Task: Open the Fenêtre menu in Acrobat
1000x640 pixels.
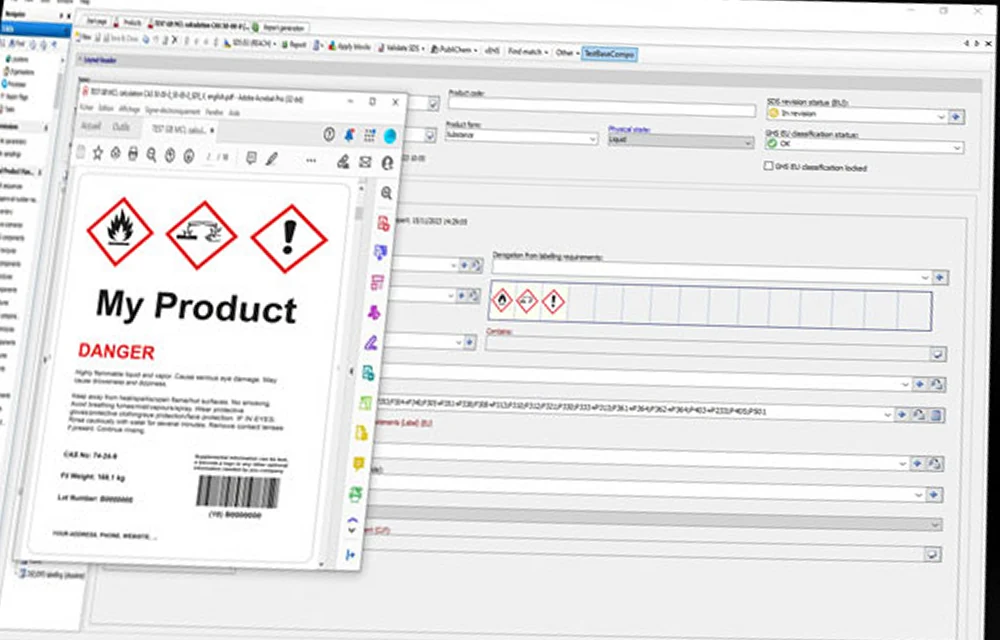Action: coord(214,112)
